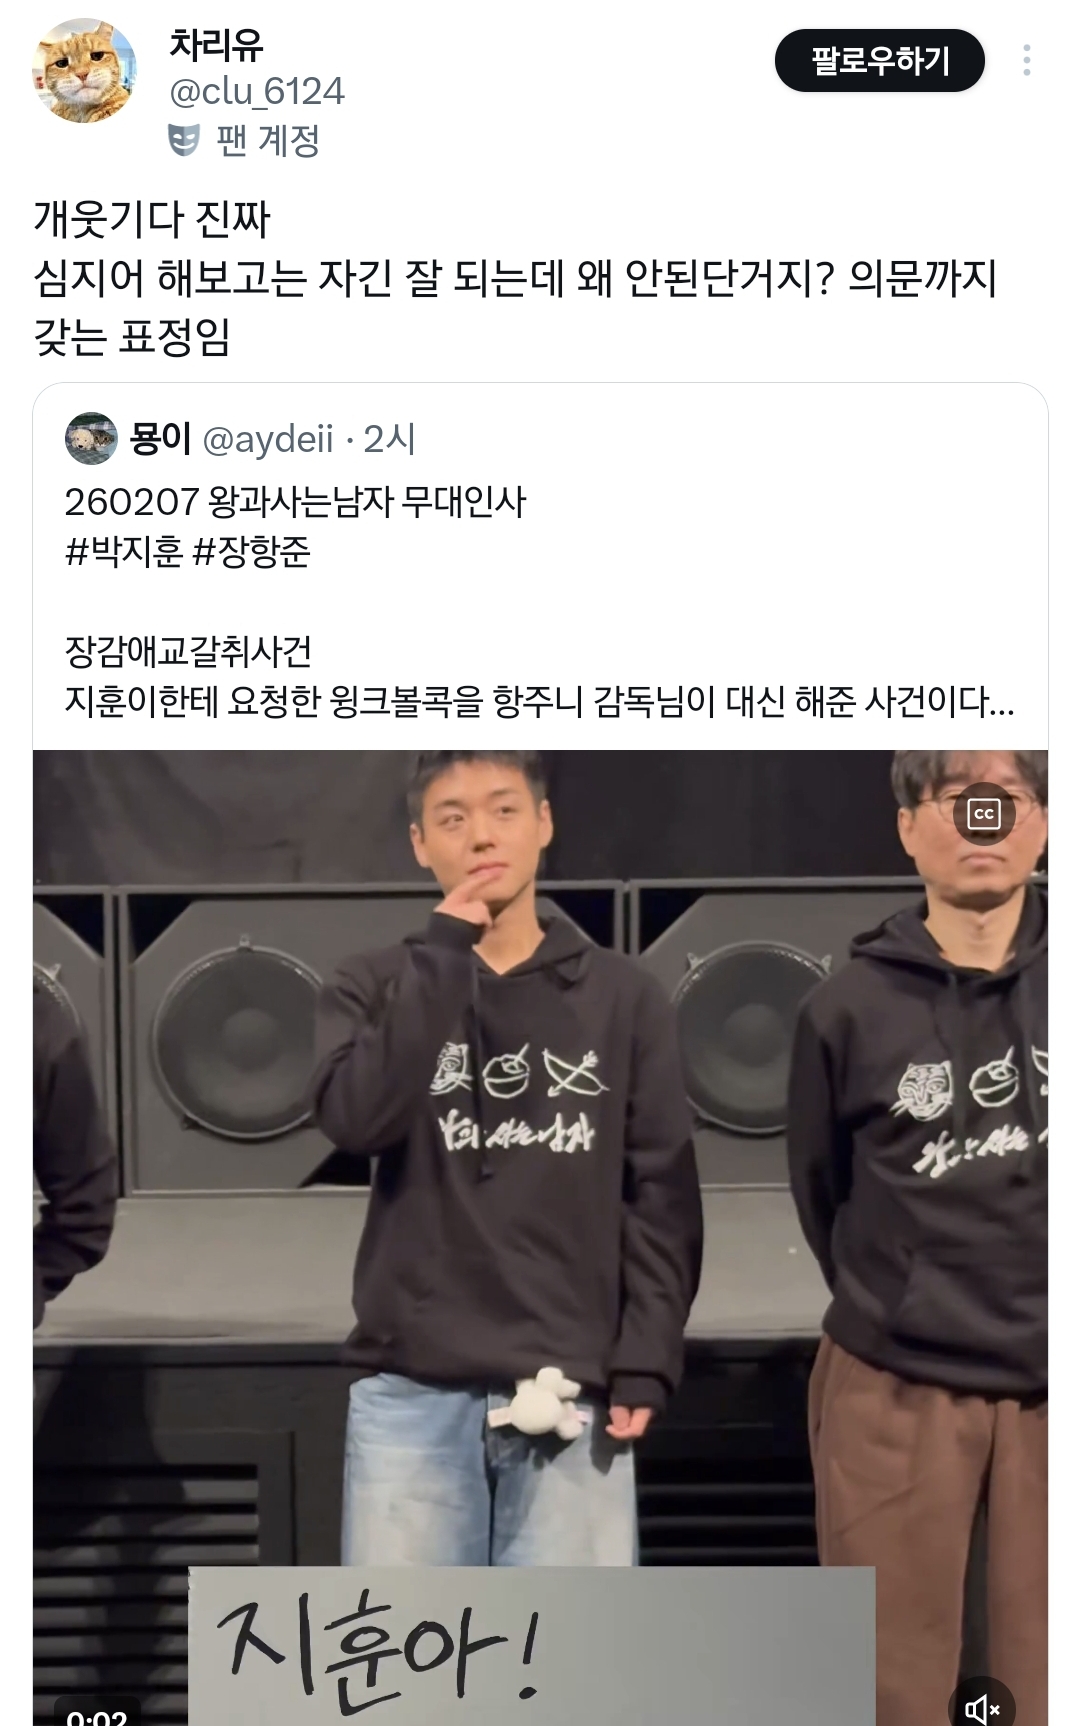
Task: Tap the 팔로우하기 follow button
Action: coord(879,61)
